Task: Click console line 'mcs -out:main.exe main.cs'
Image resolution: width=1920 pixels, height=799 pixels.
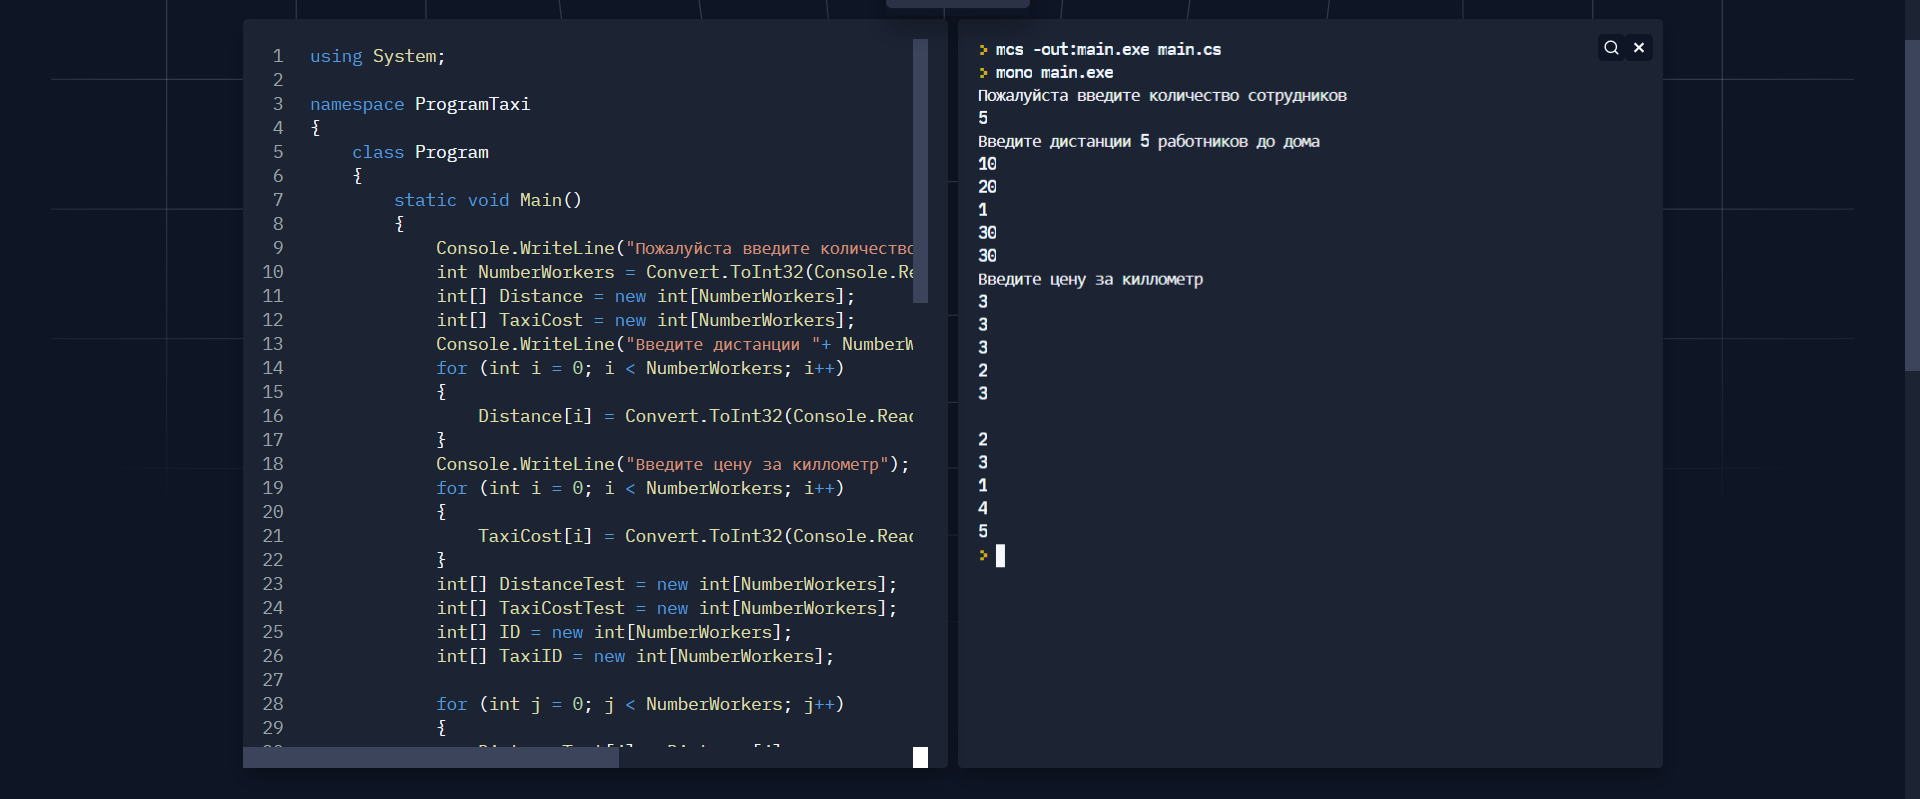Action: (x=1108, y=49)
